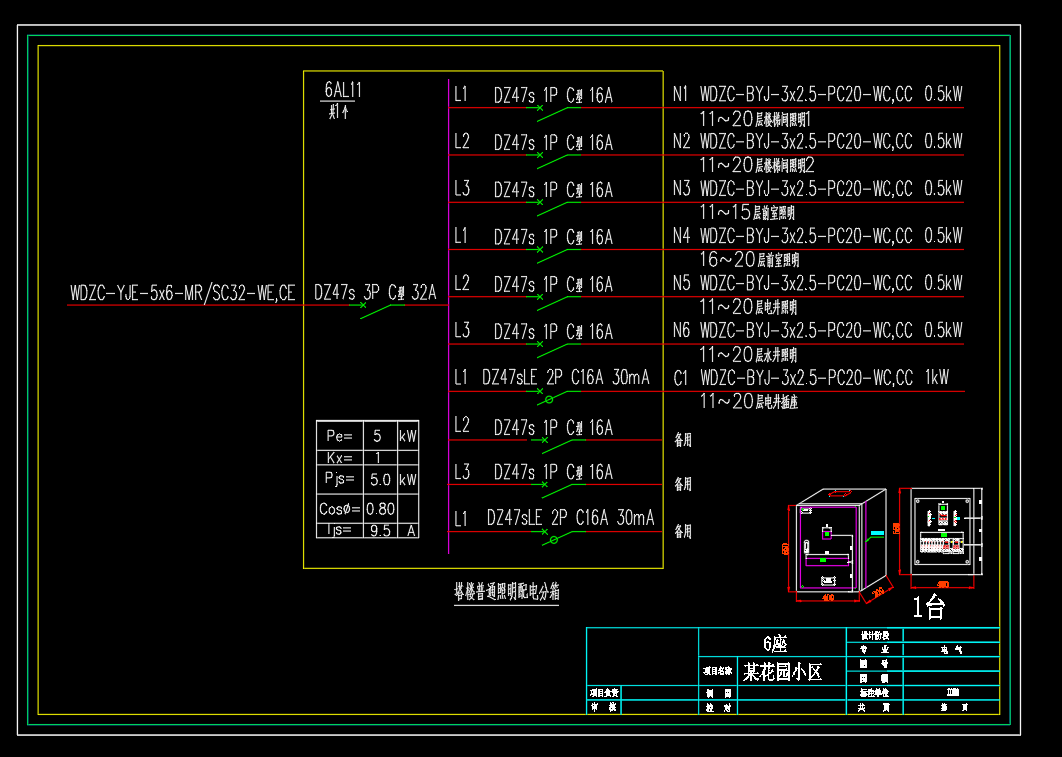Select breaker label DZ47s 1P 16A on N4 row

[553, 238]
